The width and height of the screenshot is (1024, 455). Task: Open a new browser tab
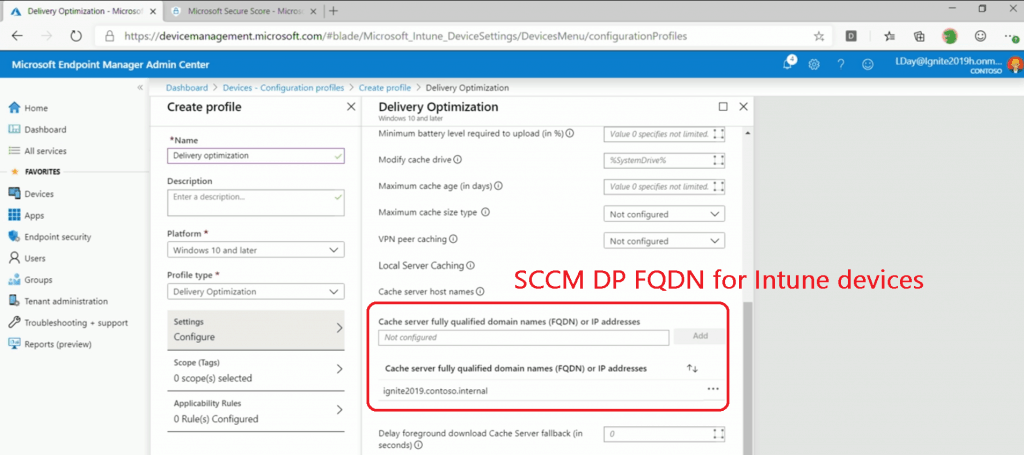(x=333, y=10)
